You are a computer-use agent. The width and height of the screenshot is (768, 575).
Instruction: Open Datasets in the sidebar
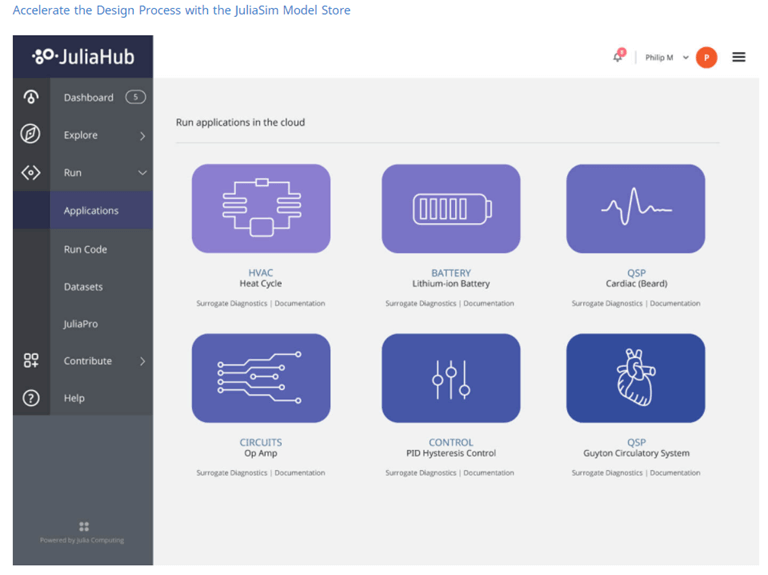pyautogui.click(x=83, y=287)
